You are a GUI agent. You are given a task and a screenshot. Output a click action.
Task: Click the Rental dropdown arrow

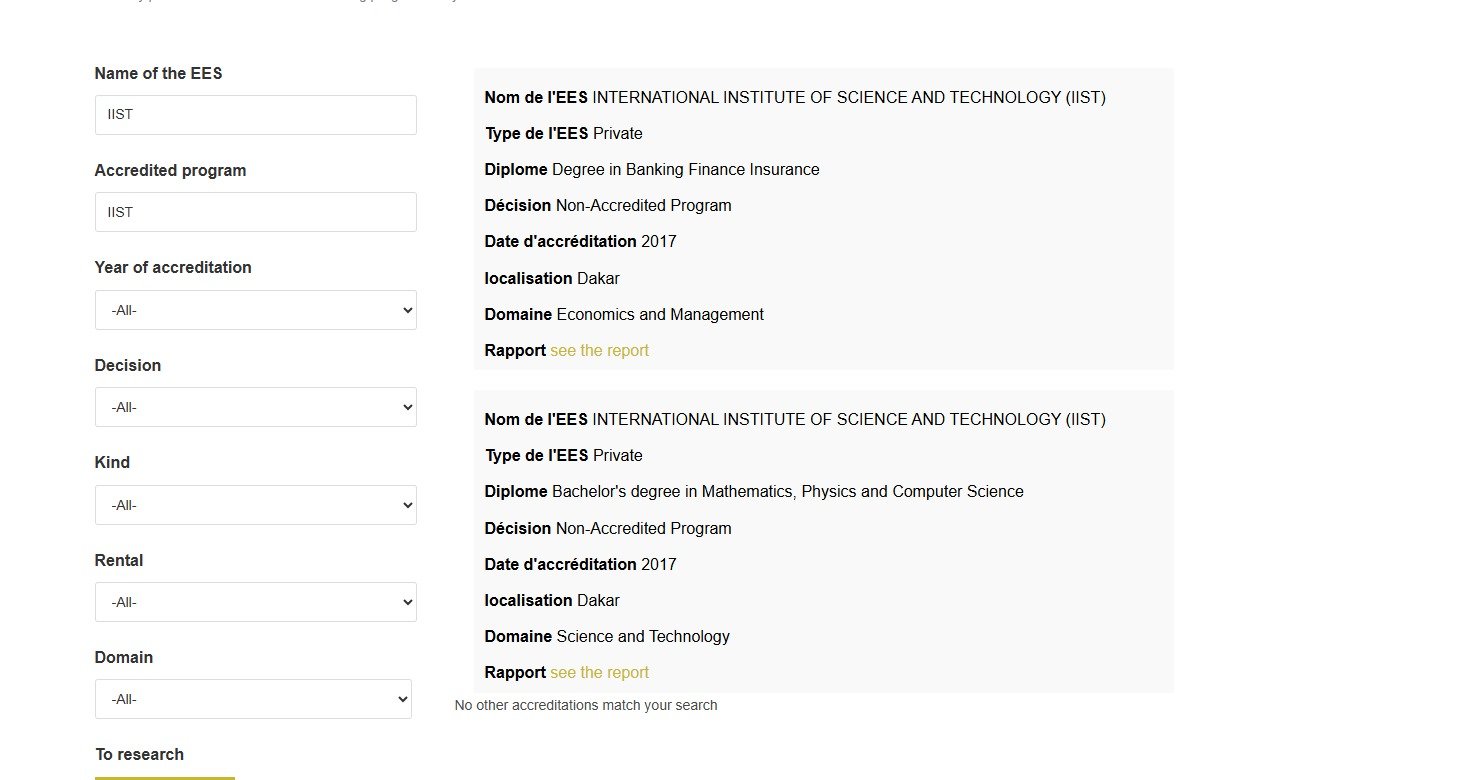coord(404,602)
